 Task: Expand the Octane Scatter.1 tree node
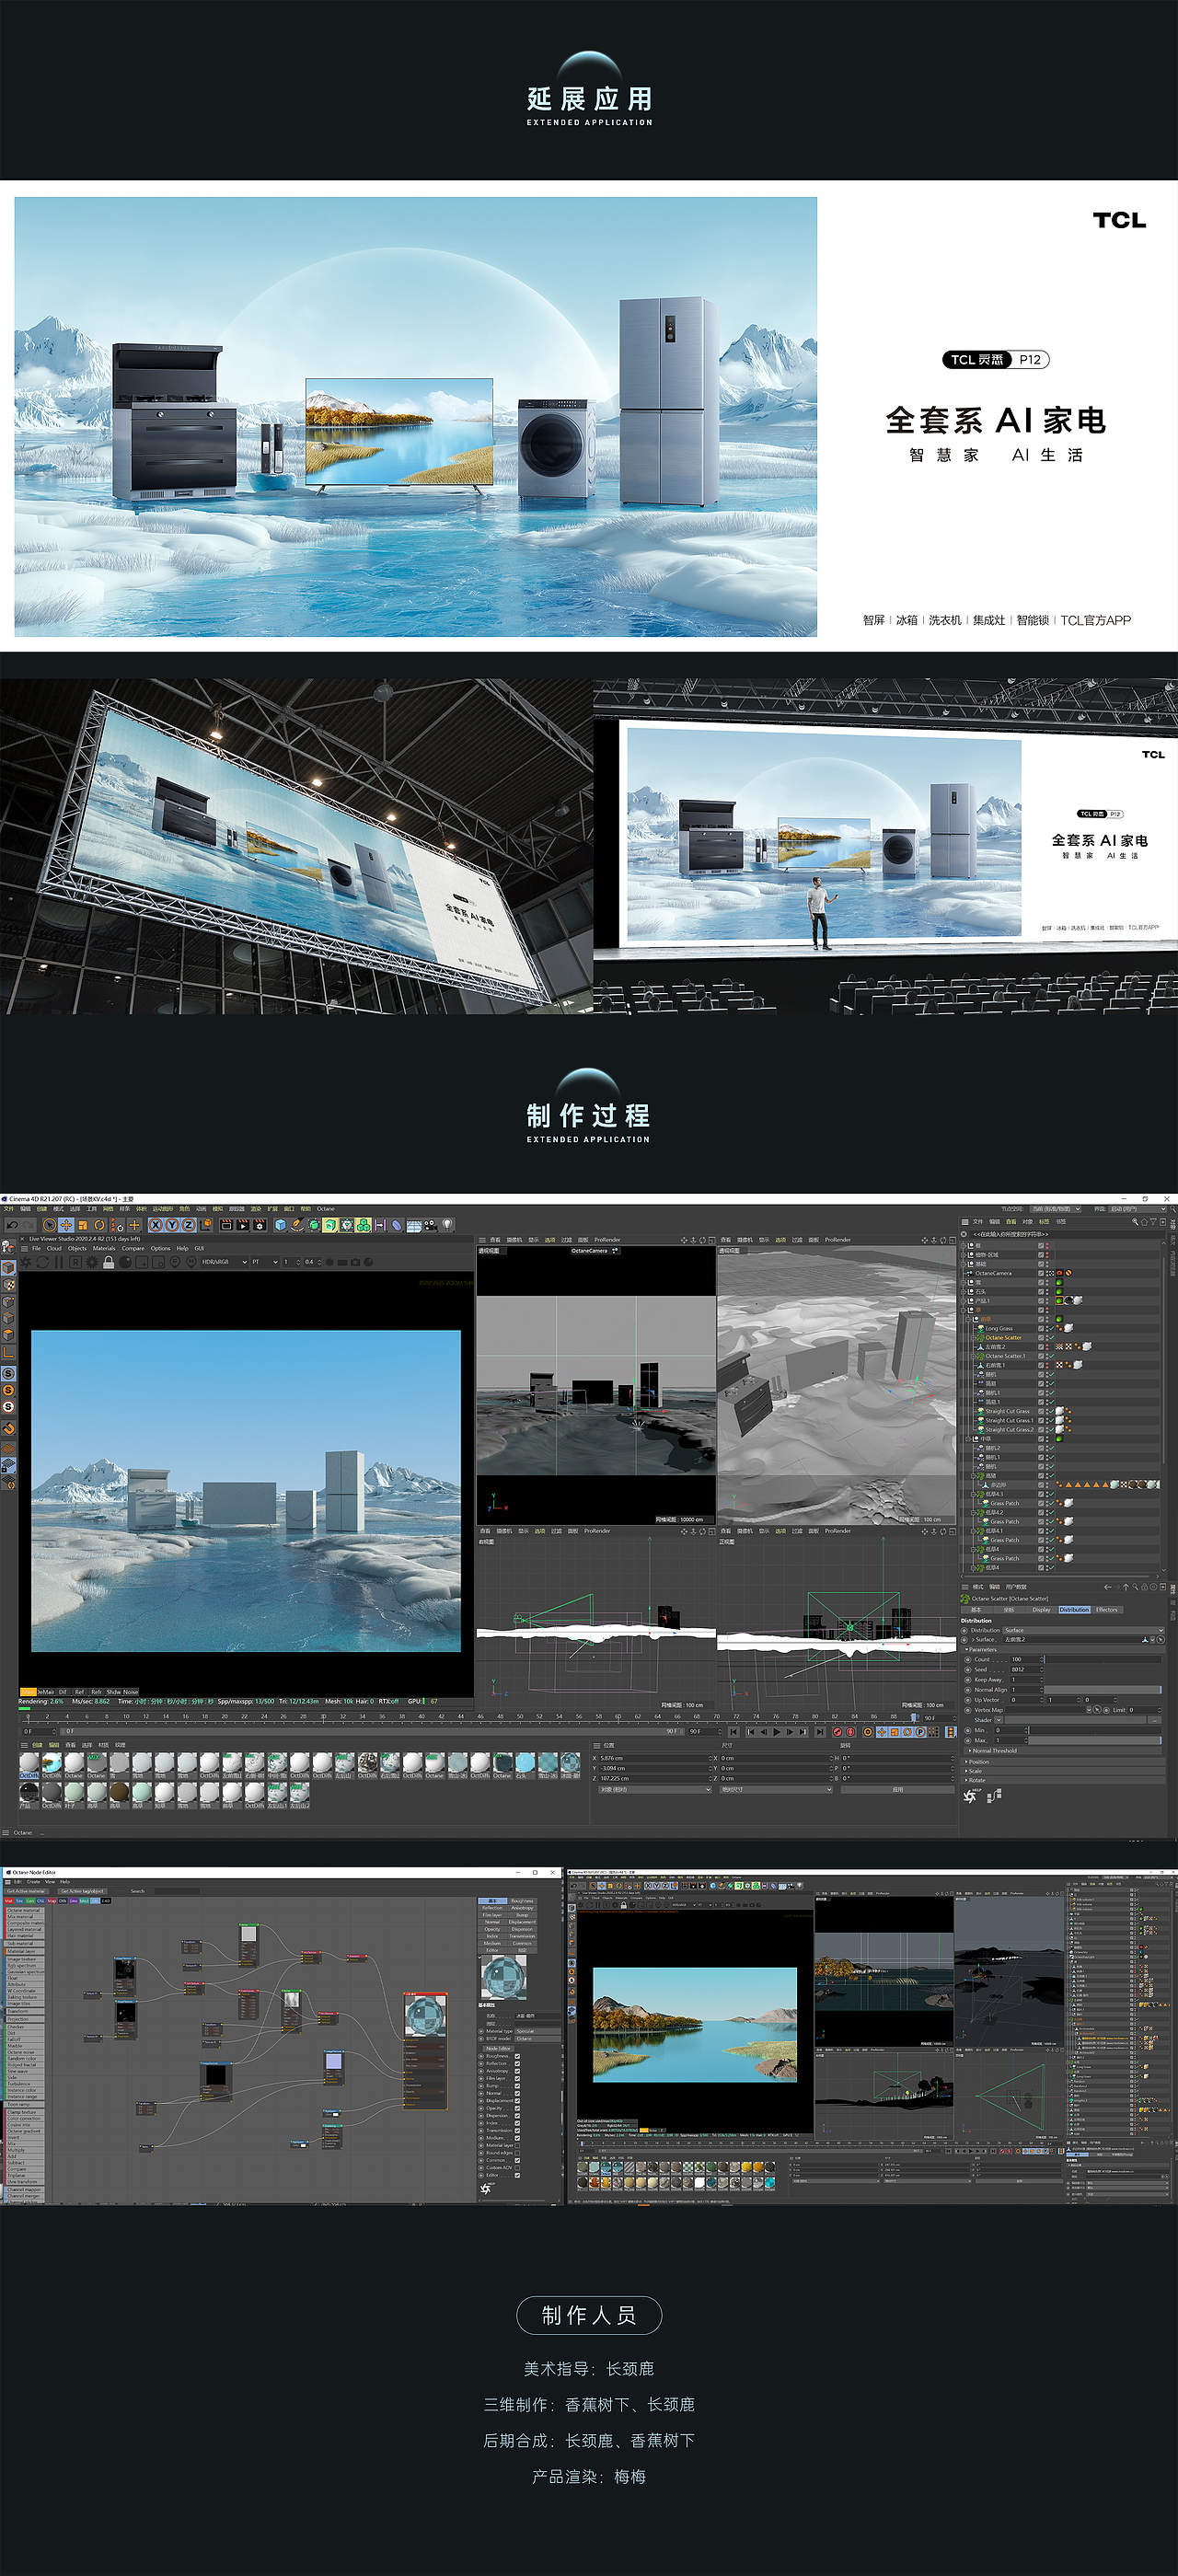point(974,1356)
